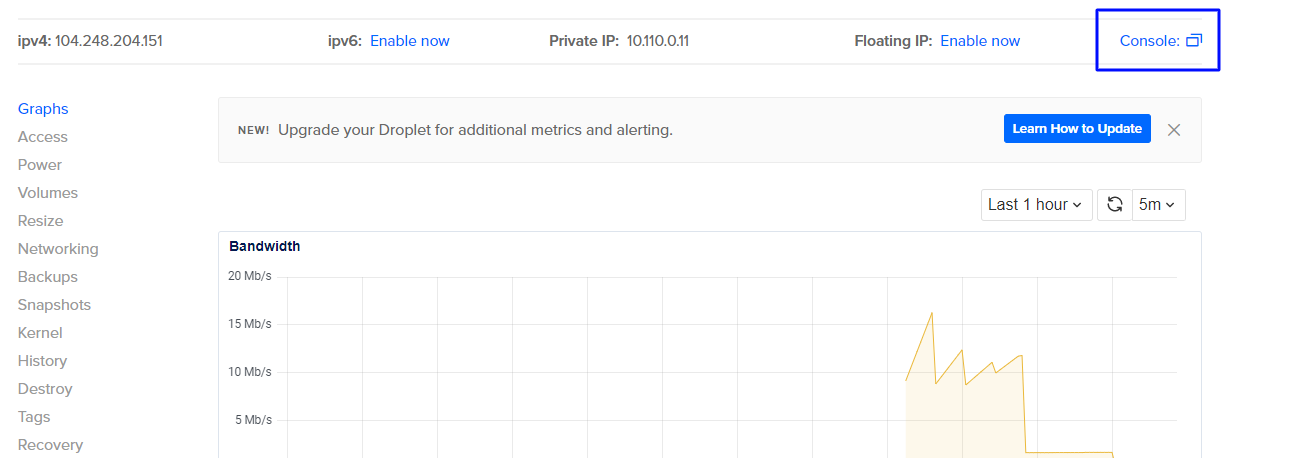Open the Snapshots section
Image resolution: width=1313 pixels, height=458 pixels.
(x=54, y=305)
